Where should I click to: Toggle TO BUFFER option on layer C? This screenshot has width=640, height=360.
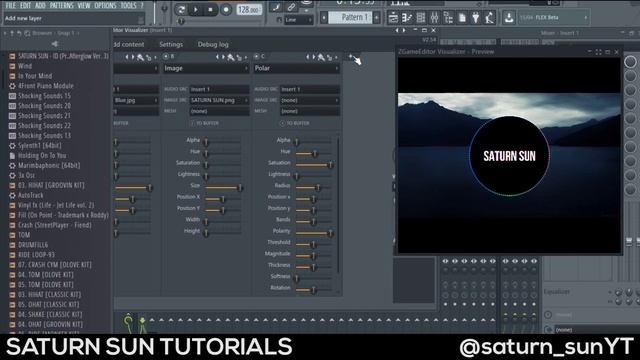click(x=295, y=123)
